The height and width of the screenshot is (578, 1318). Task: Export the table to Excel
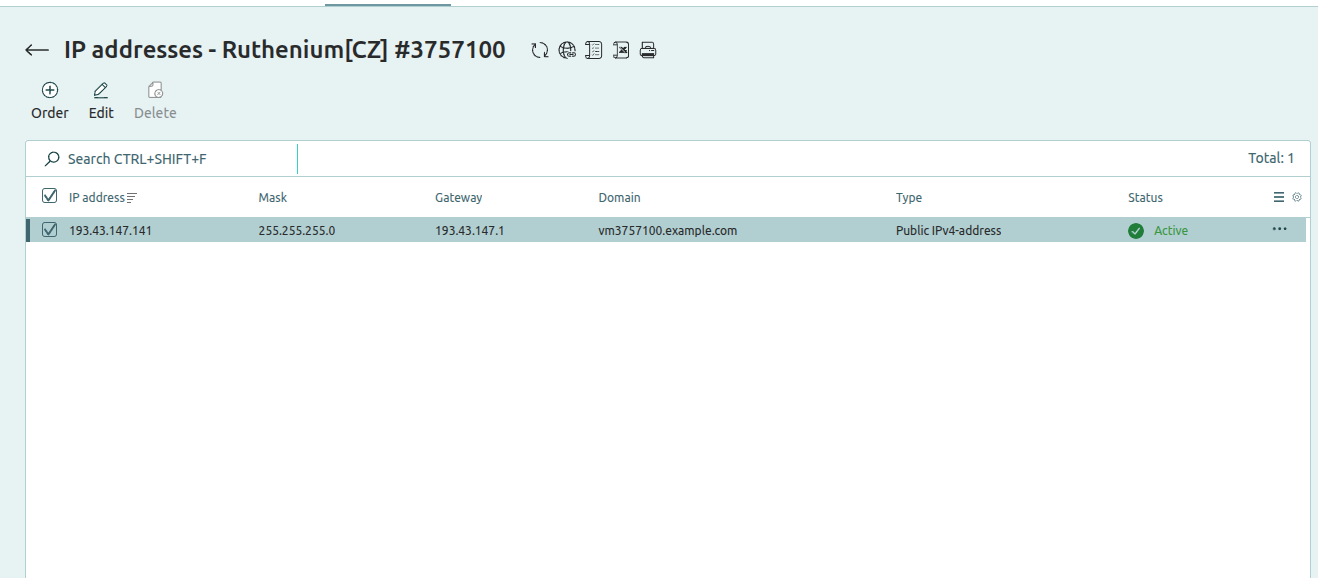click(x=621, y=50)
